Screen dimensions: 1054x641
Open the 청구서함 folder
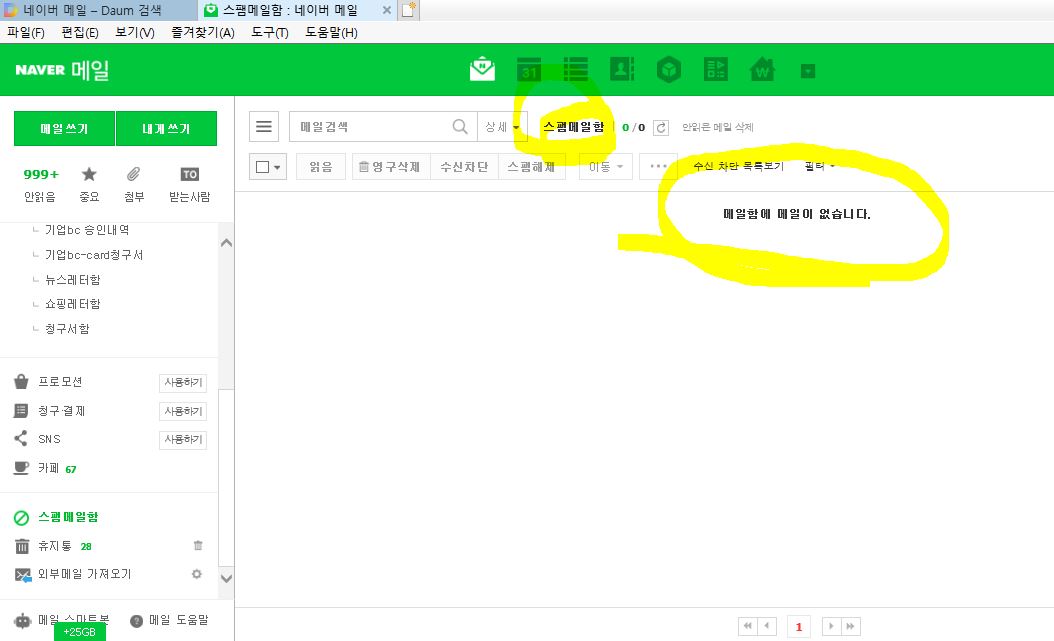click(x=67, y=329)
